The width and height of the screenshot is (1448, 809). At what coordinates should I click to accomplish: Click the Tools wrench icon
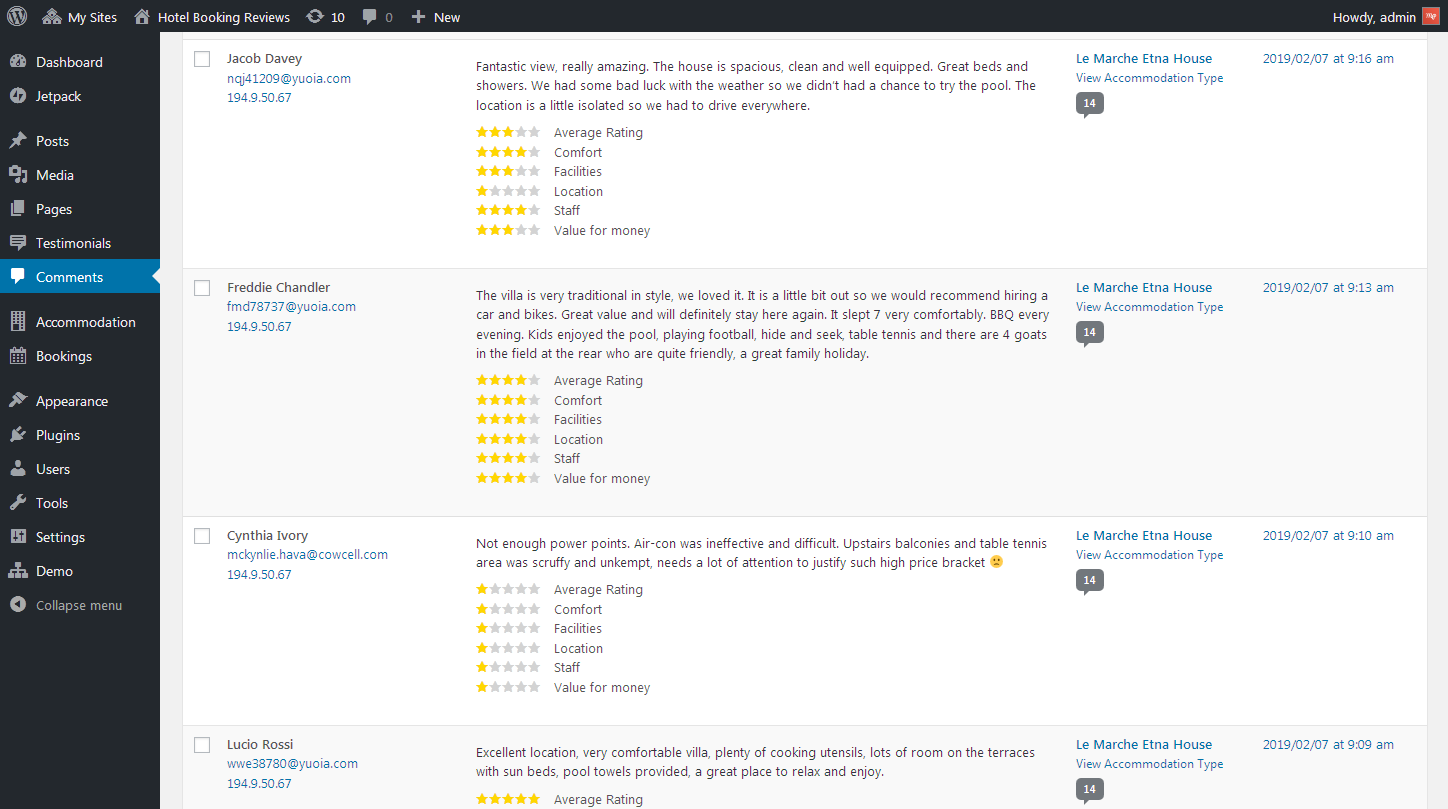[18, 503]
